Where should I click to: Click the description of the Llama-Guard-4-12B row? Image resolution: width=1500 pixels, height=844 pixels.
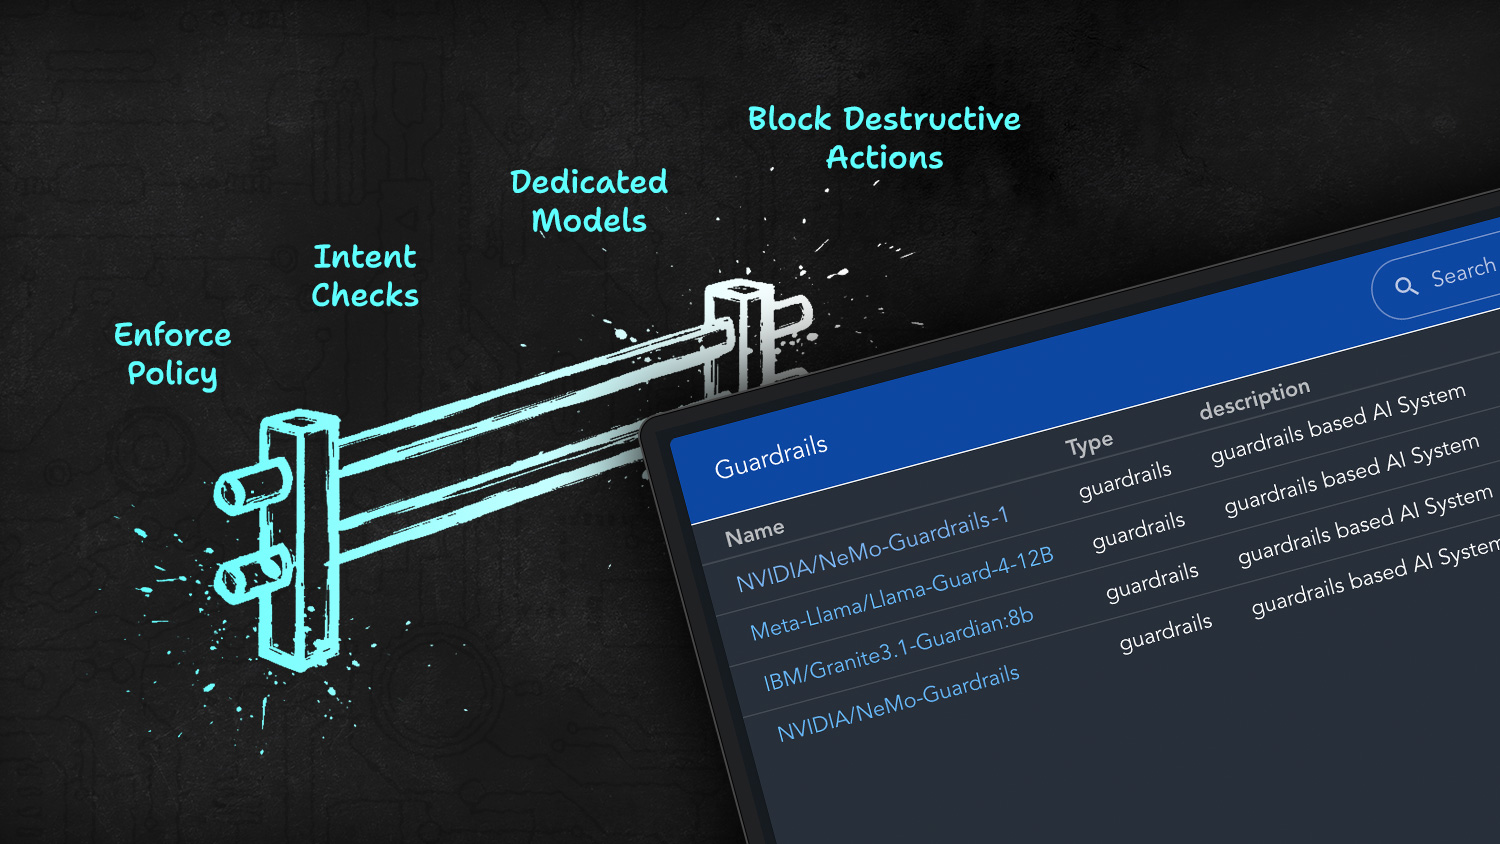pos(1351,475)
